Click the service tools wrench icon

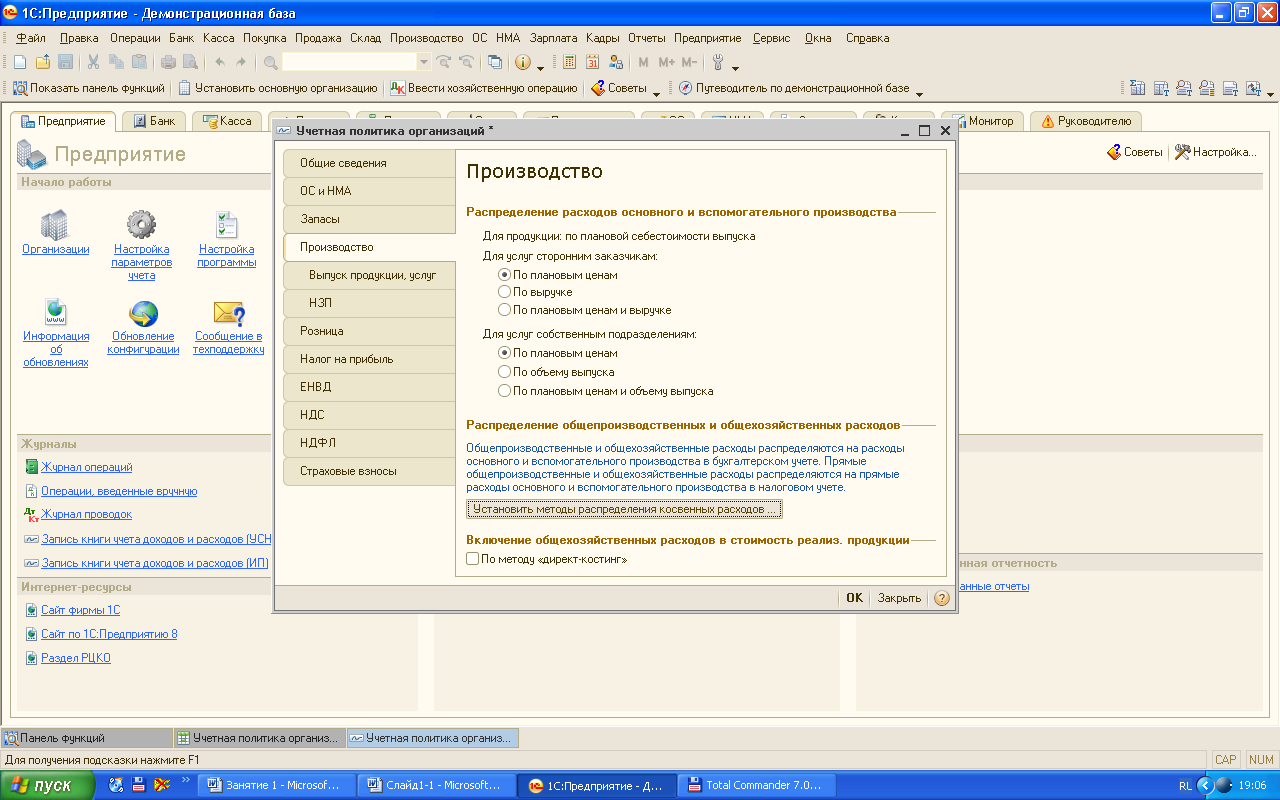[x=718, y=62]
